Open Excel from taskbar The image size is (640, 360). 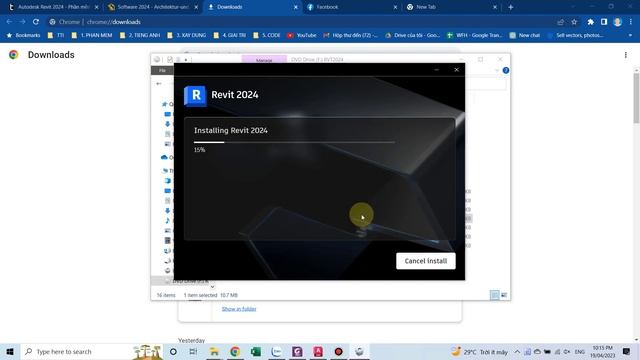(256, 351)
